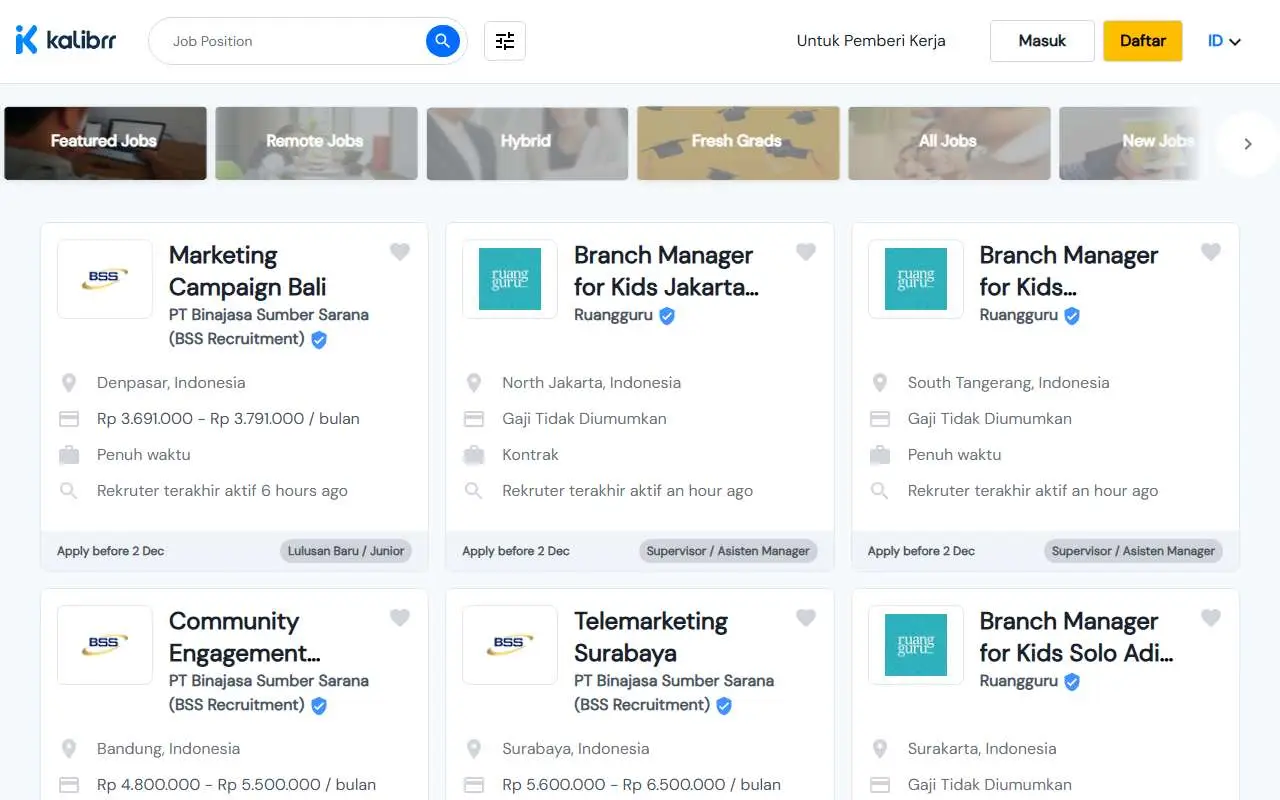The image size is (1280, 800).
Task: Click Ruangguru logo on Solo Branch Manager card
Action: pos(916,645)
